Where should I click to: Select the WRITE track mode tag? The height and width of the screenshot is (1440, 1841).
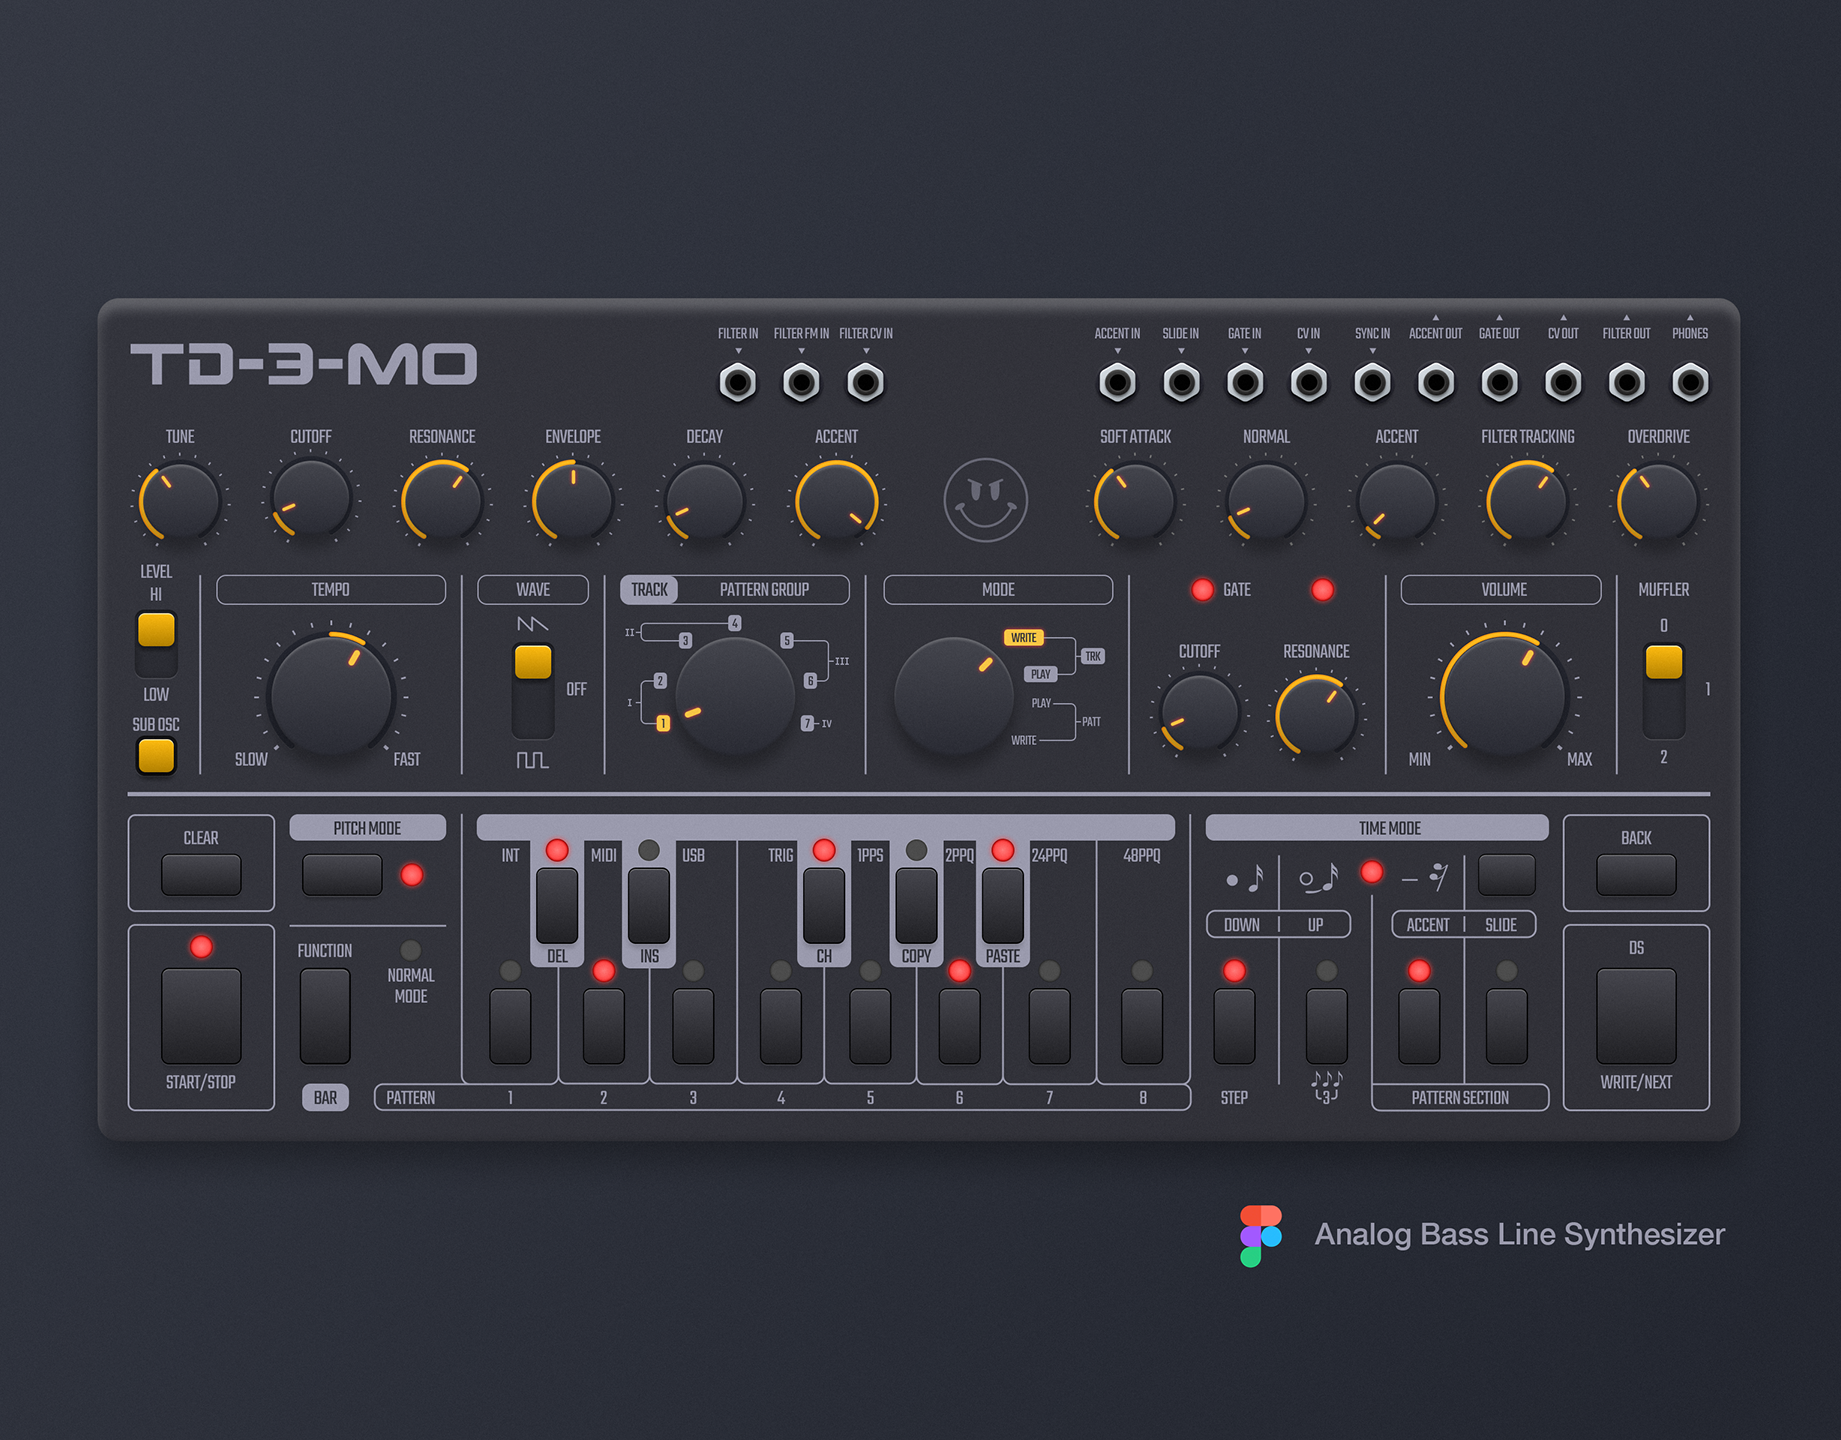pyautogui.click(x=1024, y=638)
